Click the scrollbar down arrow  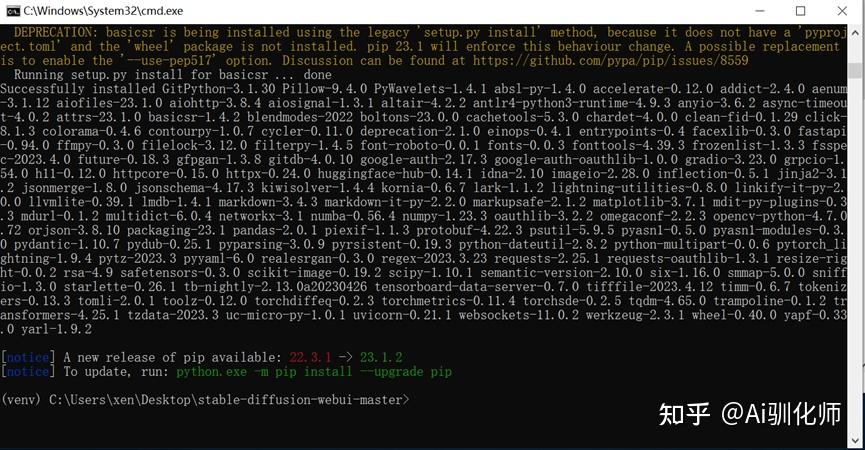point(856,441)
